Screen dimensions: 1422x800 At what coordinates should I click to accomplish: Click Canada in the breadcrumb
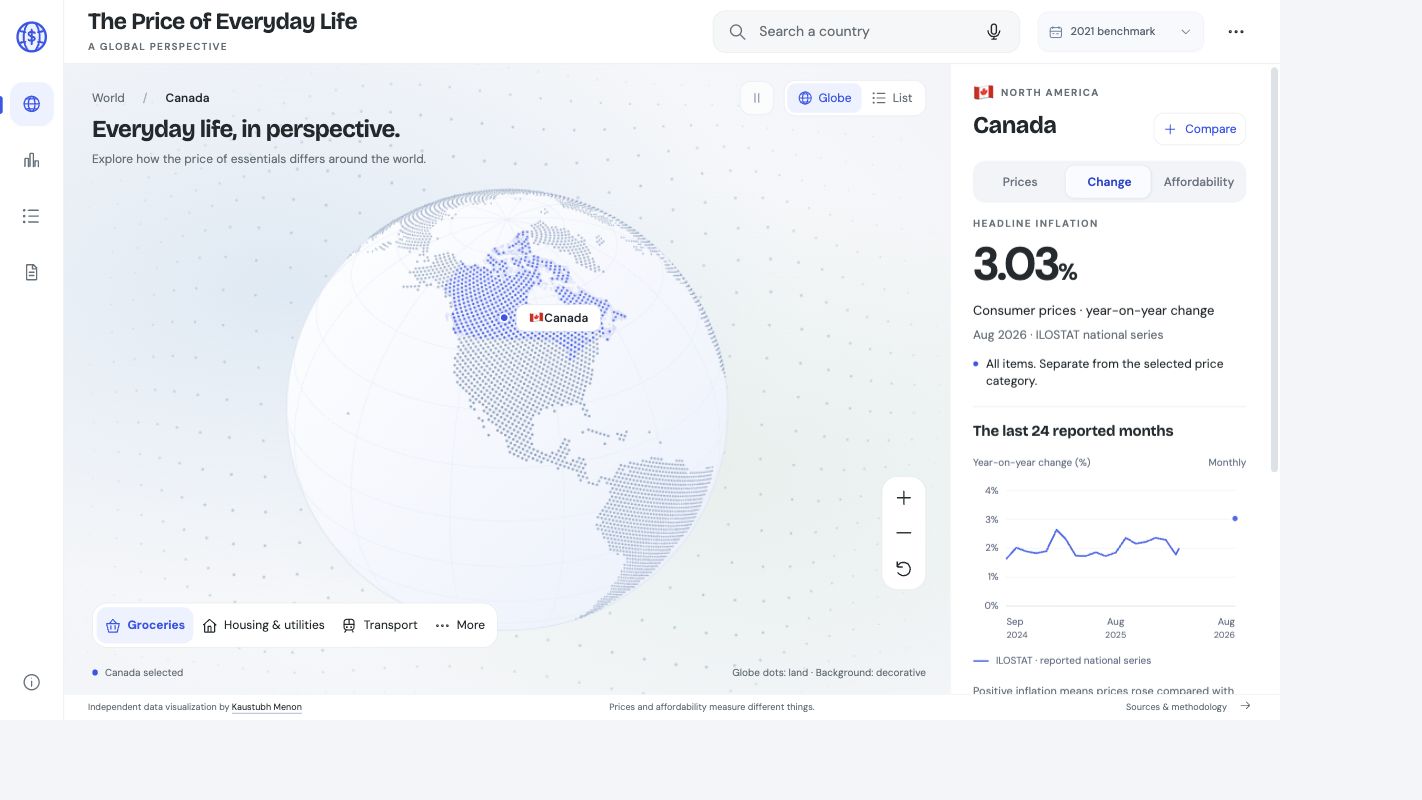coord(187,98)
